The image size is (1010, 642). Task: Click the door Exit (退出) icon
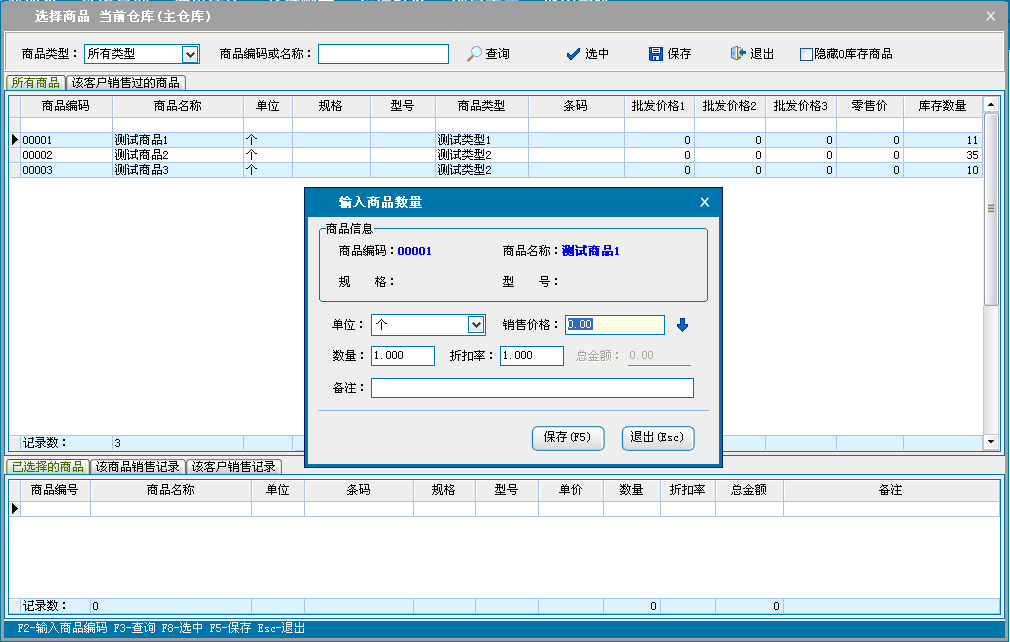tap(738, 54)
